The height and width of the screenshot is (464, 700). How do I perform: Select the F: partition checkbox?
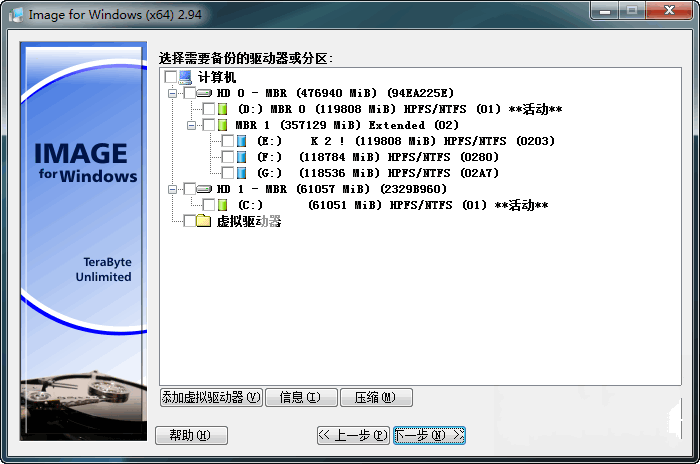228,157
